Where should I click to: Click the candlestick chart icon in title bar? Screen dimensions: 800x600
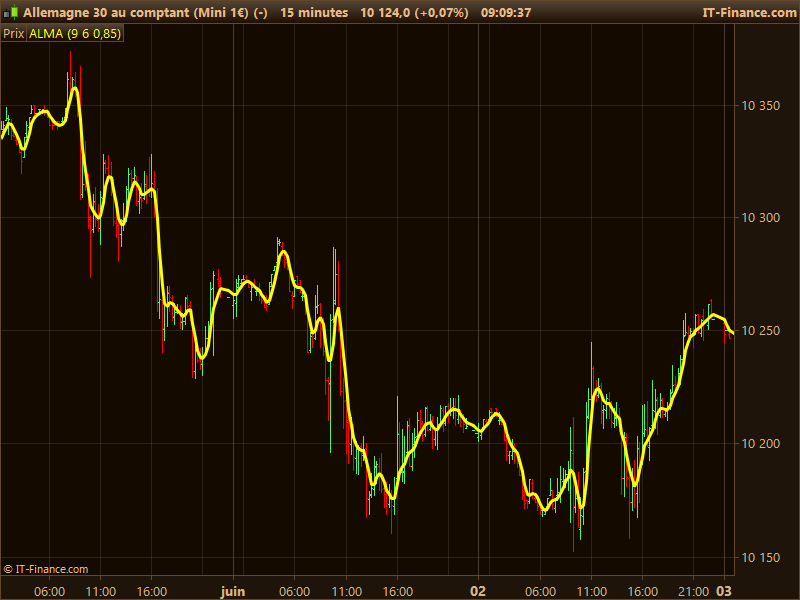pos(11,12)
